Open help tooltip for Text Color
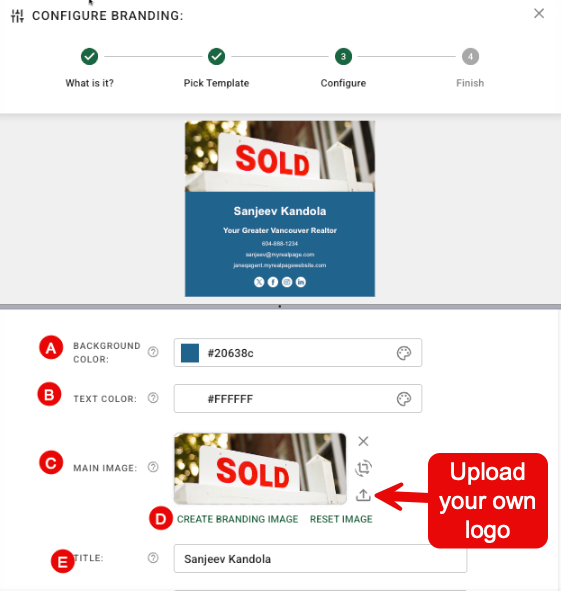 pos(153,398)
